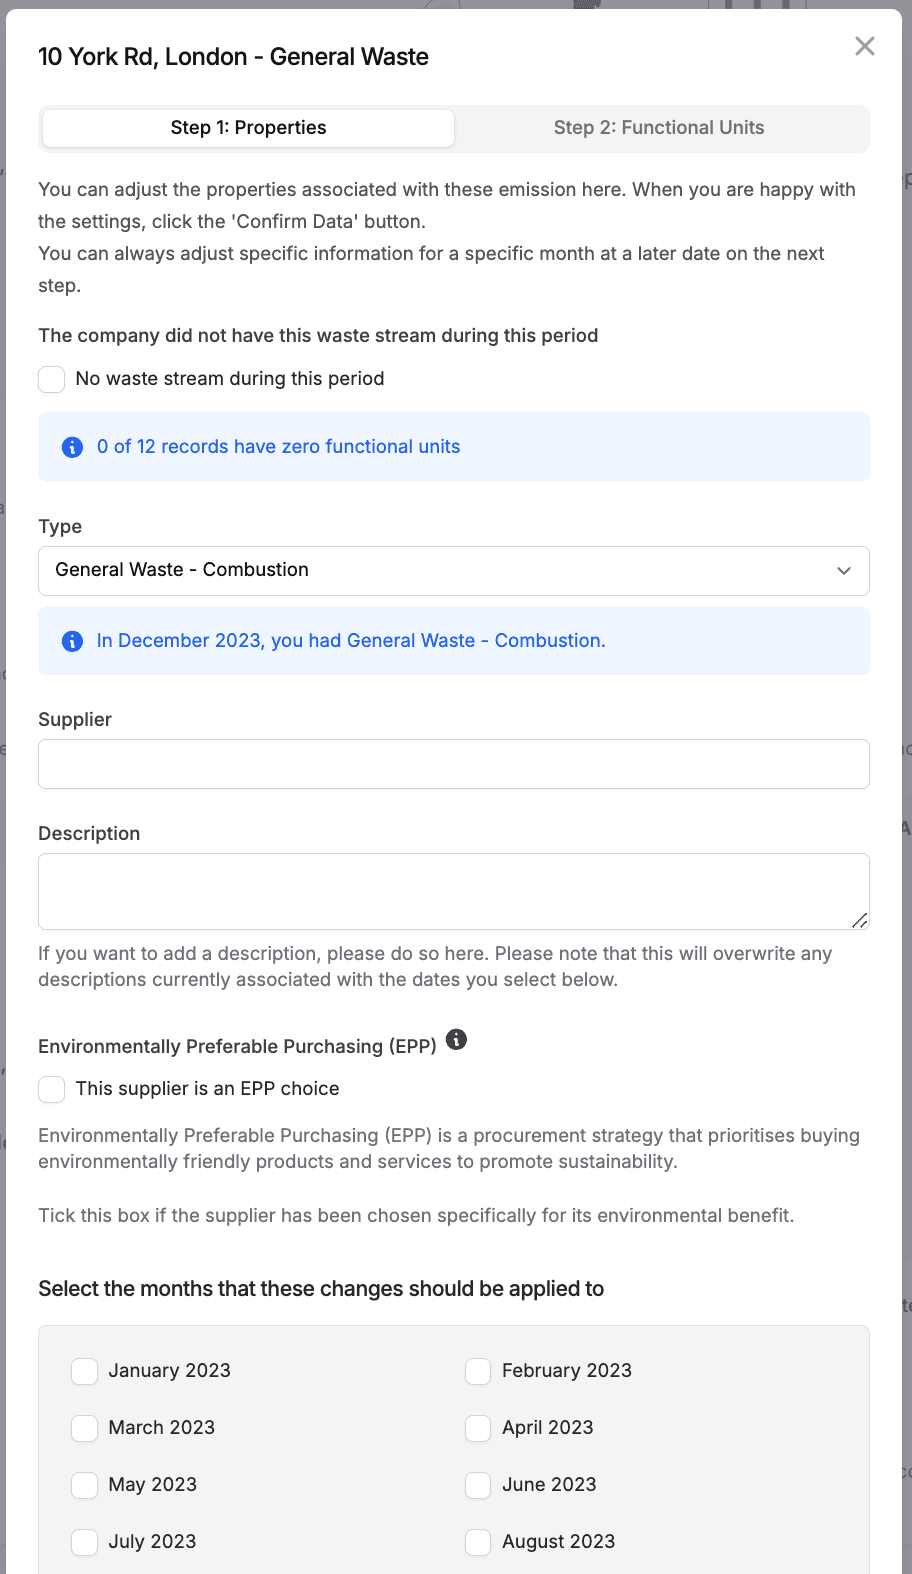Click info icon beside December 2023 notice
Image resolution: width=912 pixels, height=1574 pixels.
click(x=72, y=641)
